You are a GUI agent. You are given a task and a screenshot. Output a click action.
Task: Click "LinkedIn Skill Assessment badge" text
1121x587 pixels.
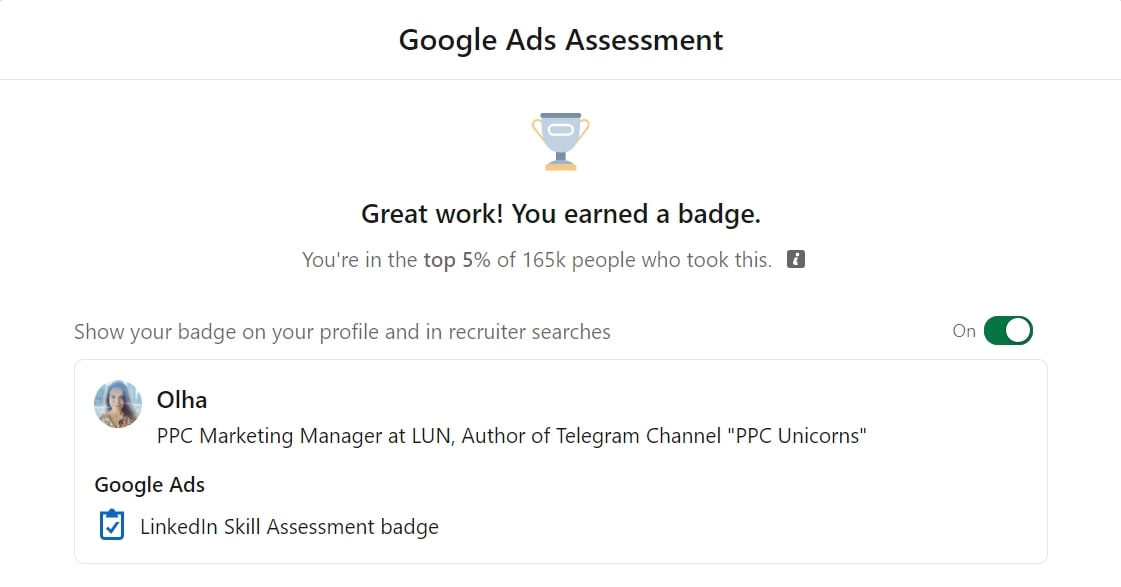coord(289,526)
